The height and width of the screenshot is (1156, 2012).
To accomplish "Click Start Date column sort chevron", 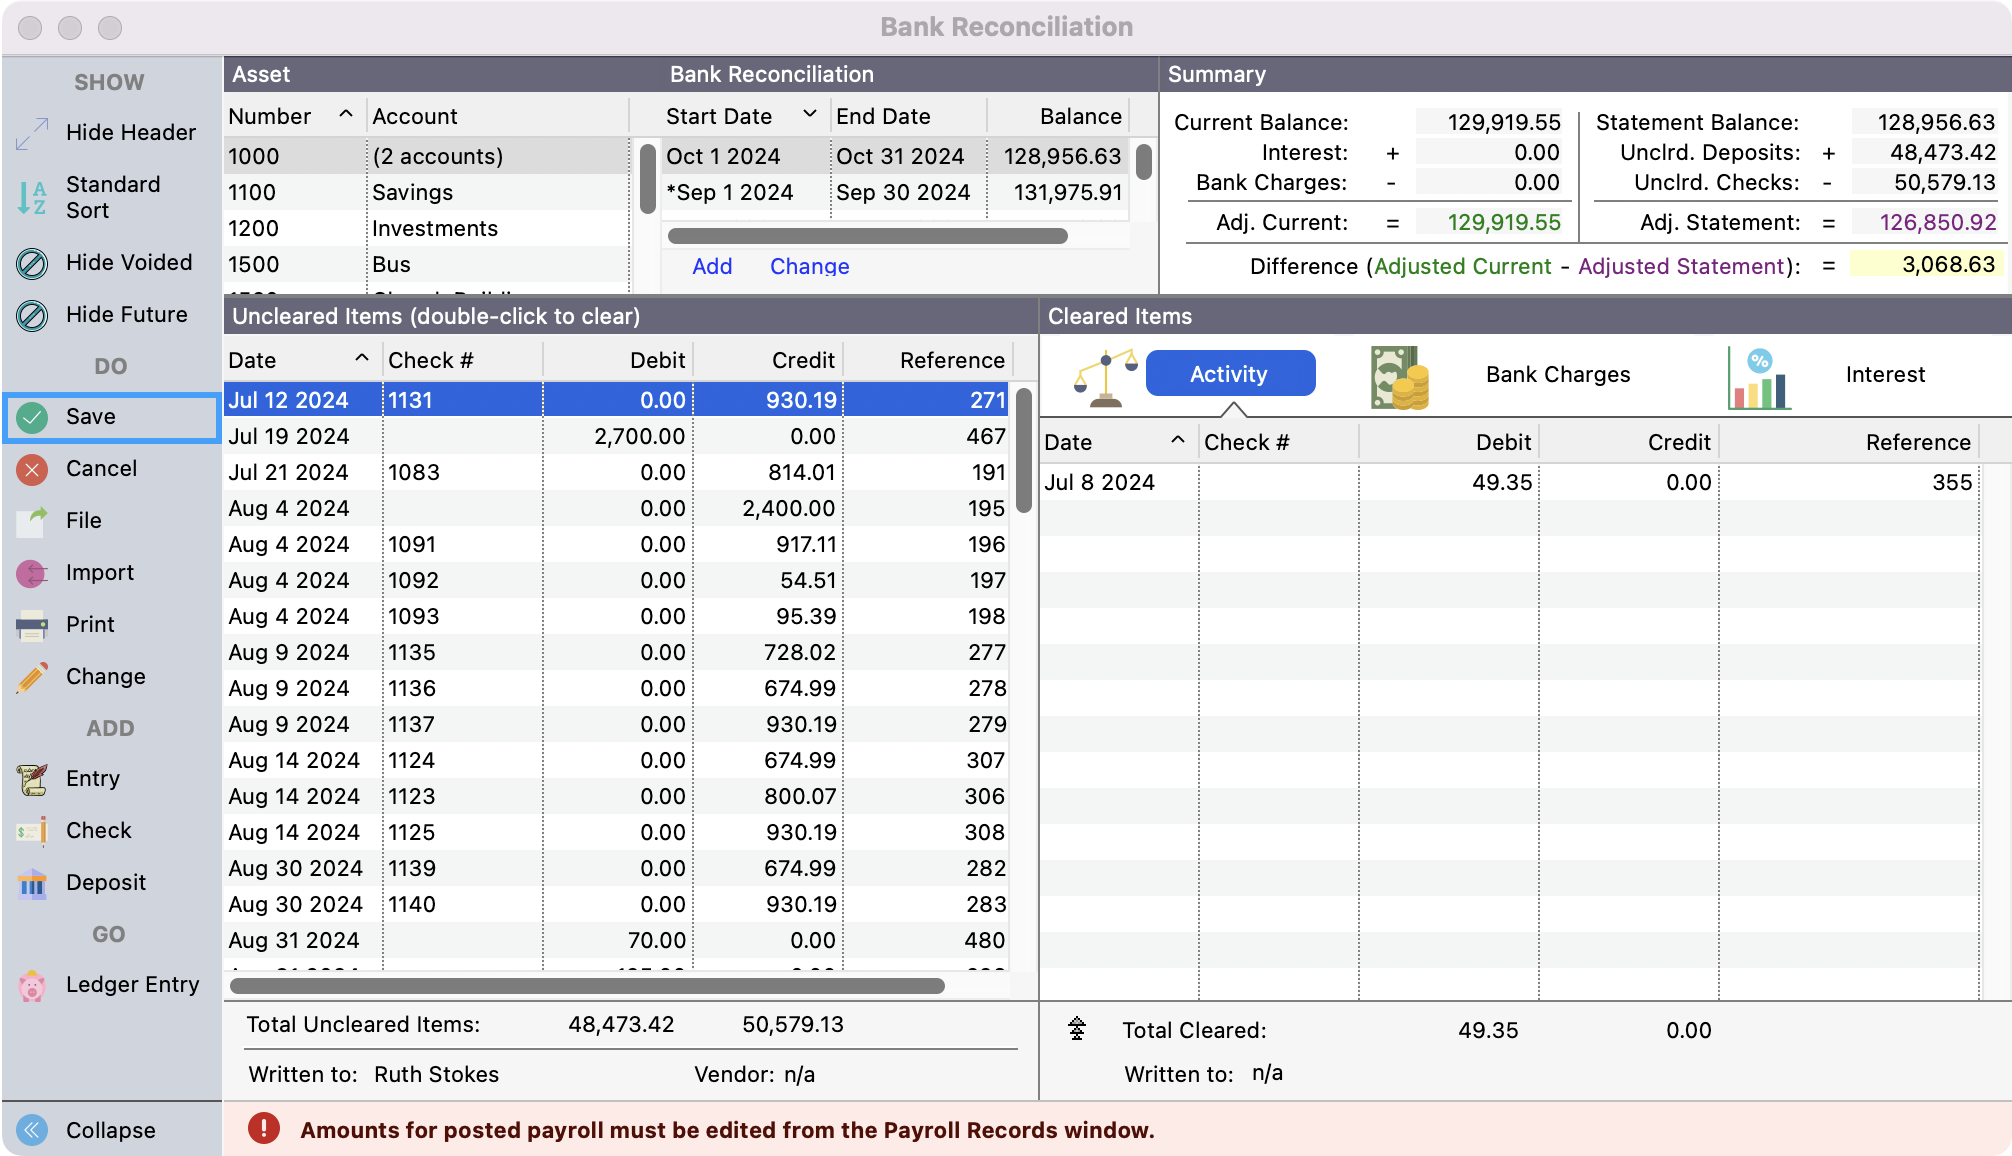I will (x=810, y=115).
